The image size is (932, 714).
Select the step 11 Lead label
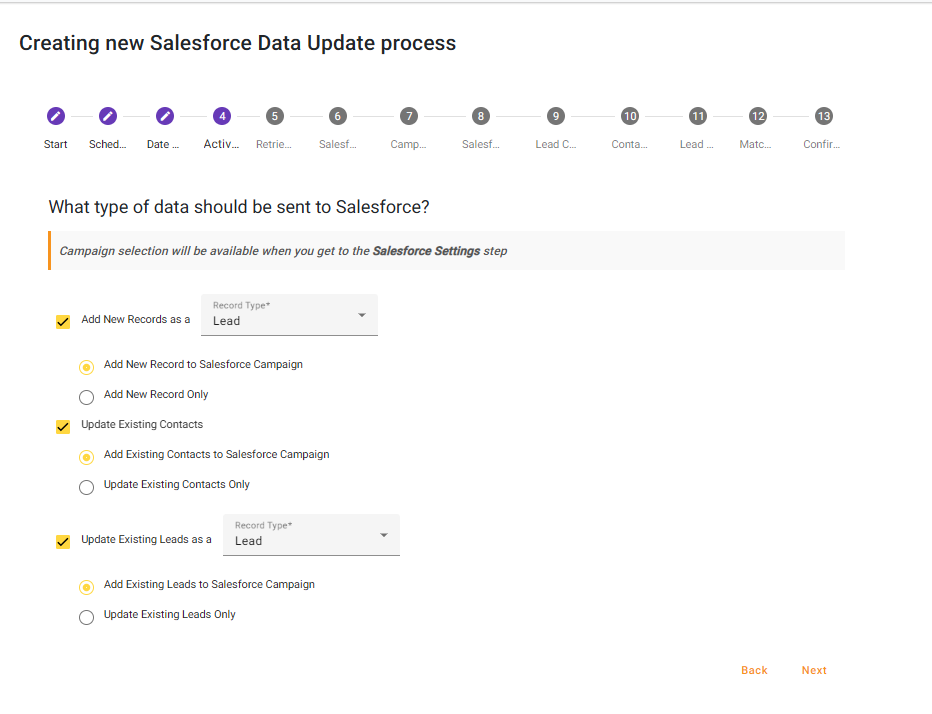coord(697,144)
